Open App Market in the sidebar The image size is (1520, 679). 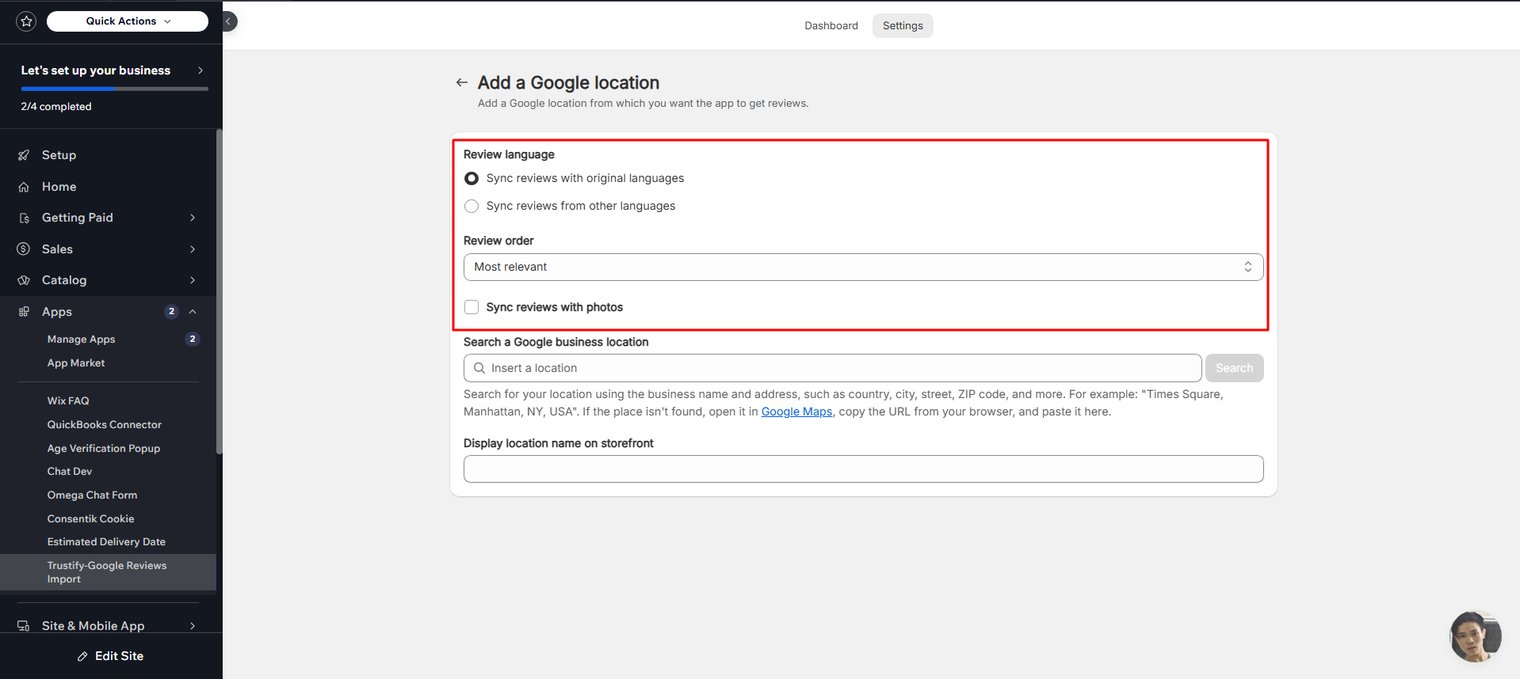76,363
